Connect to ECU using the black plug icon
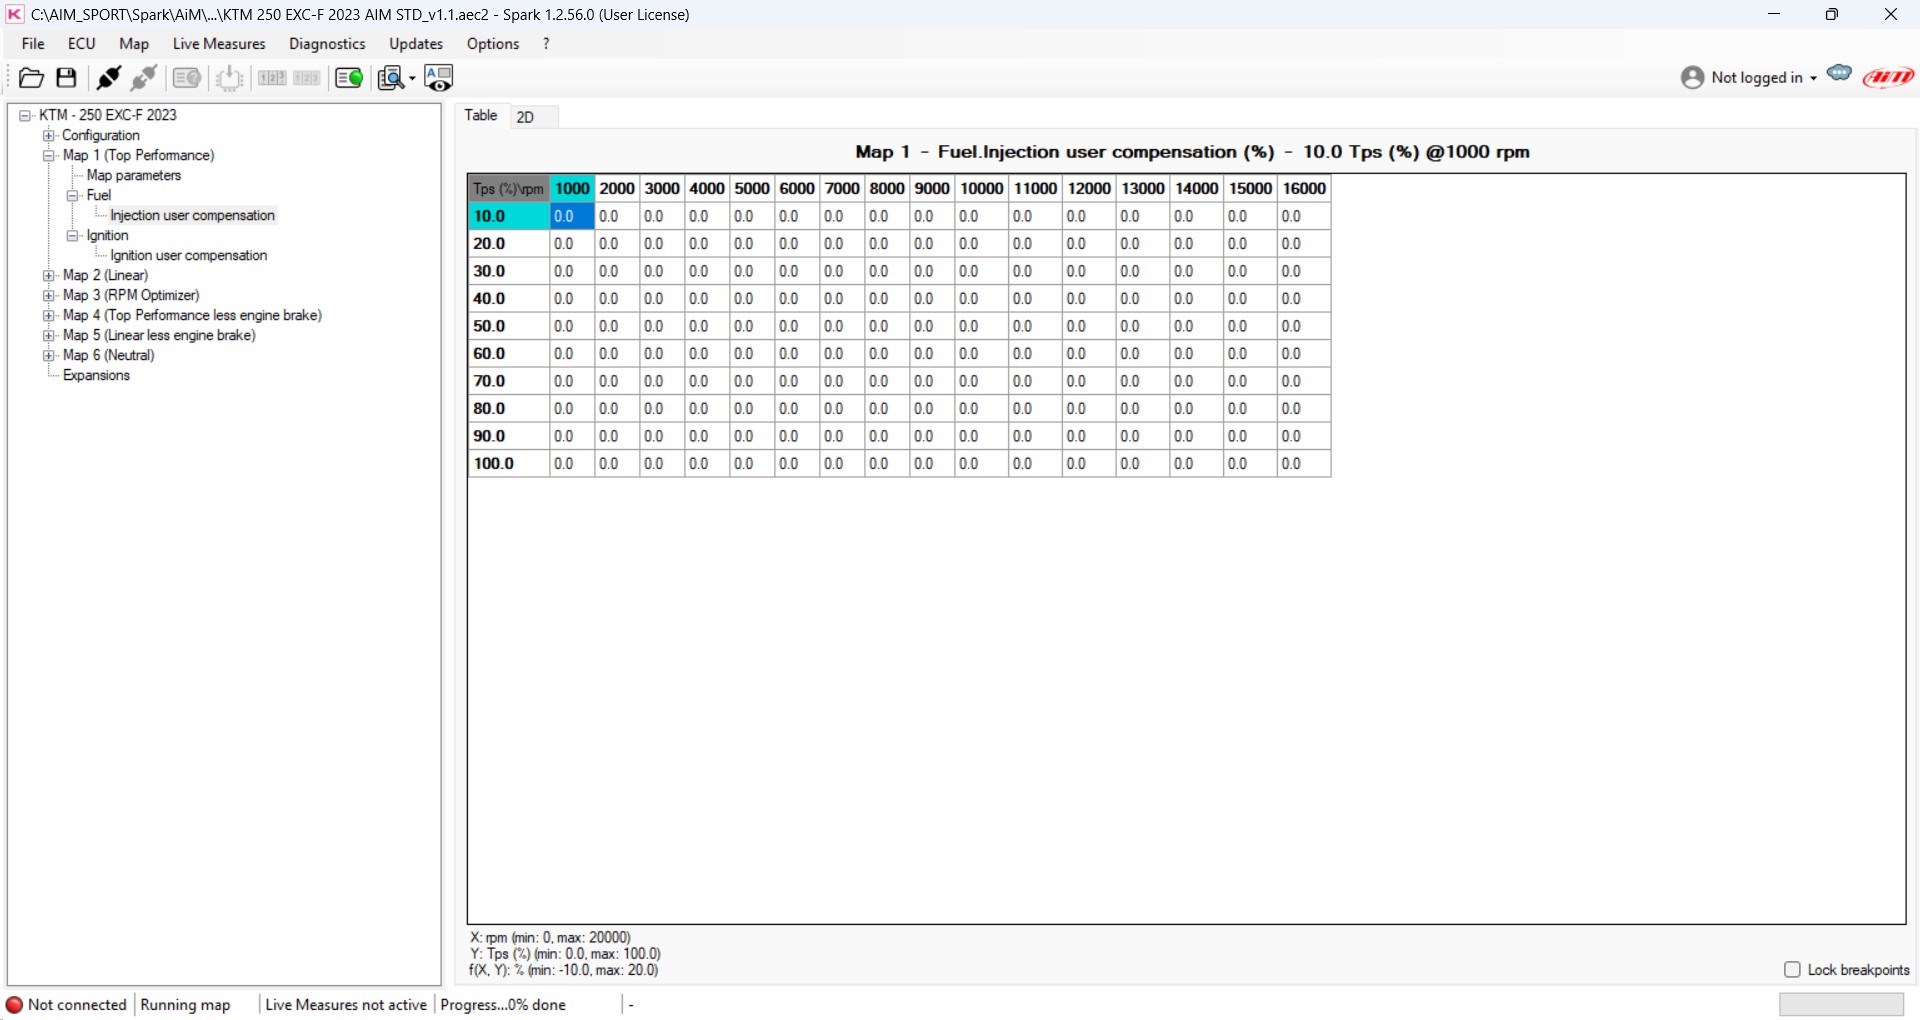 (108, 78)
